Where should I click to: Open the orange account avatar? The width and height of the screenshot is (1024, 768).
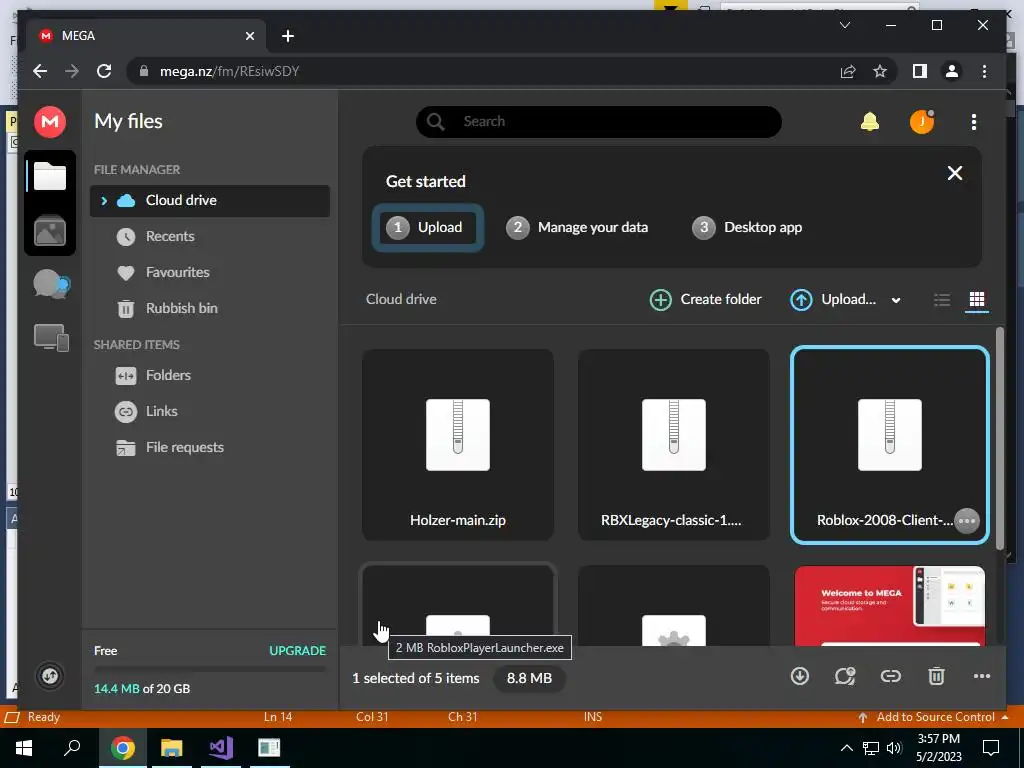(x=921, y=121)
